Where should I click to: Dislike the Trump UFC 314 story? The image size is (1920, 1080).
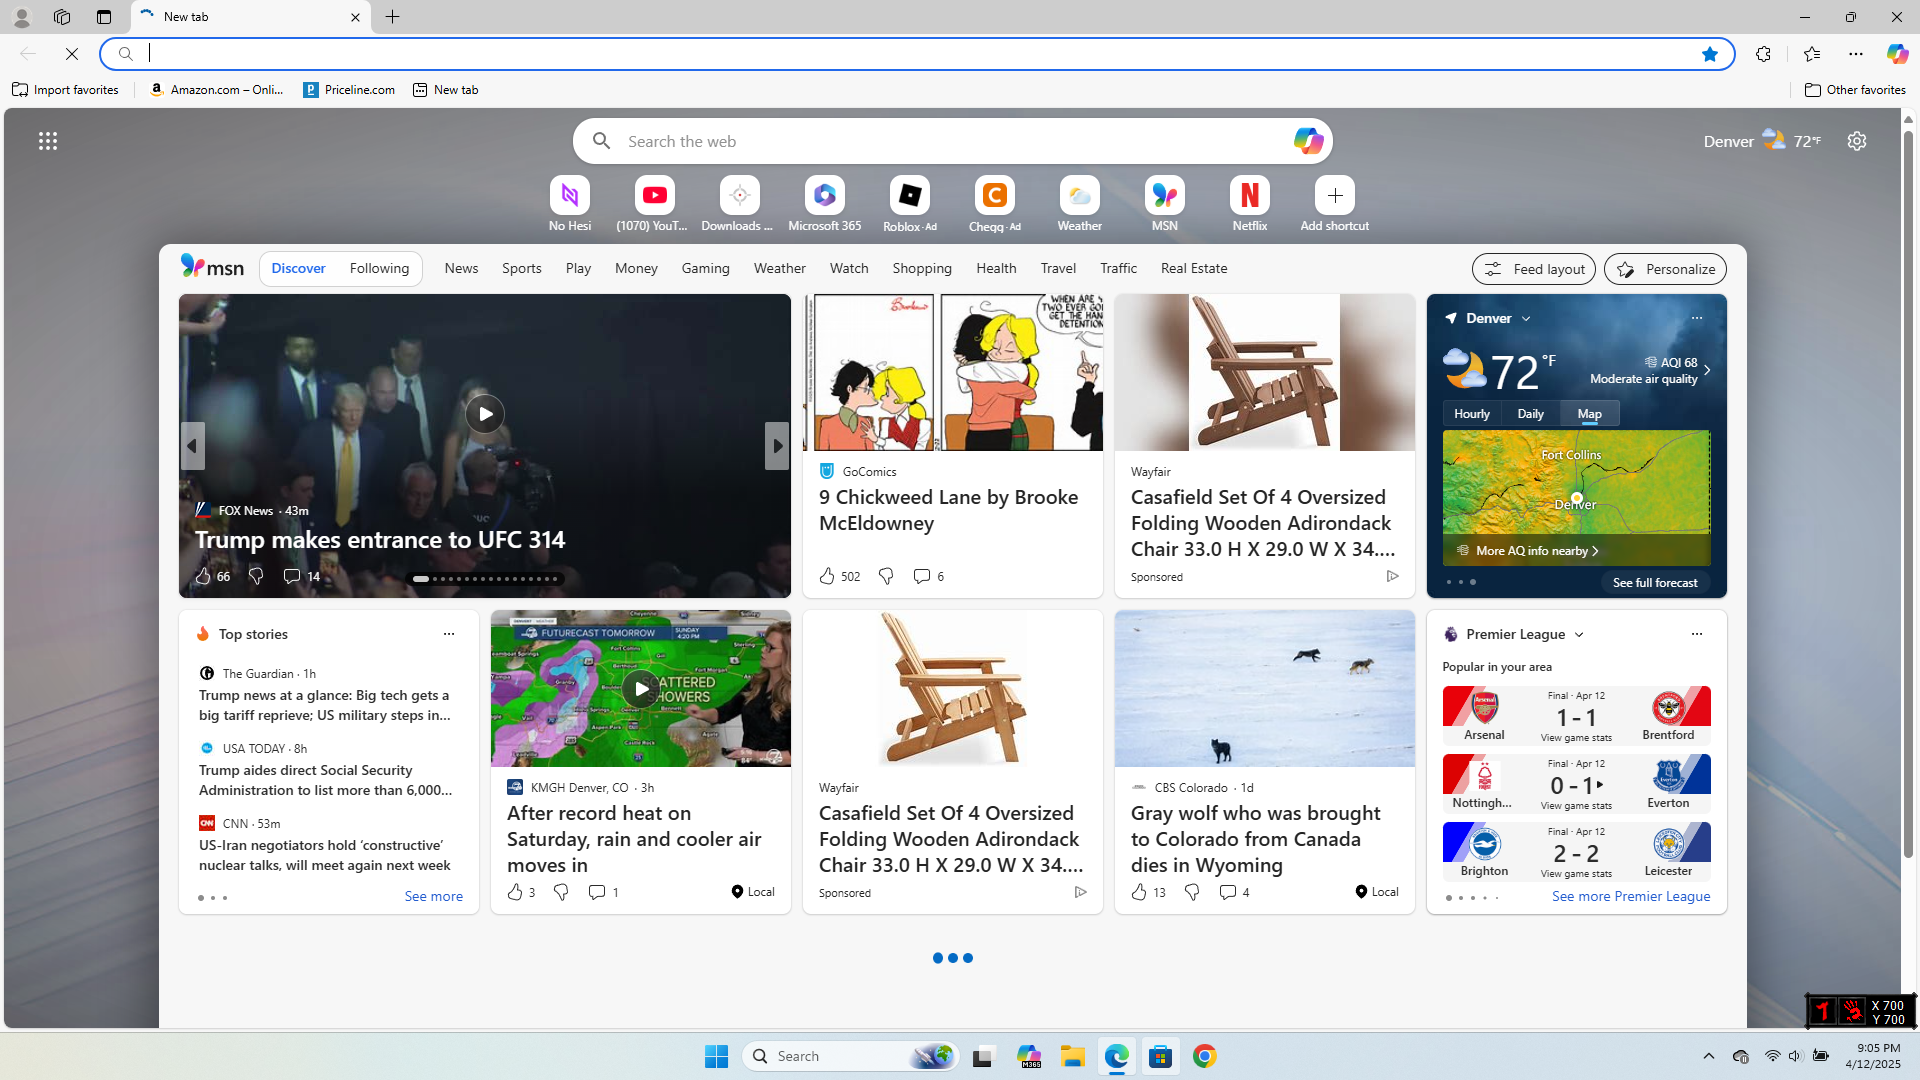[256, 576]
